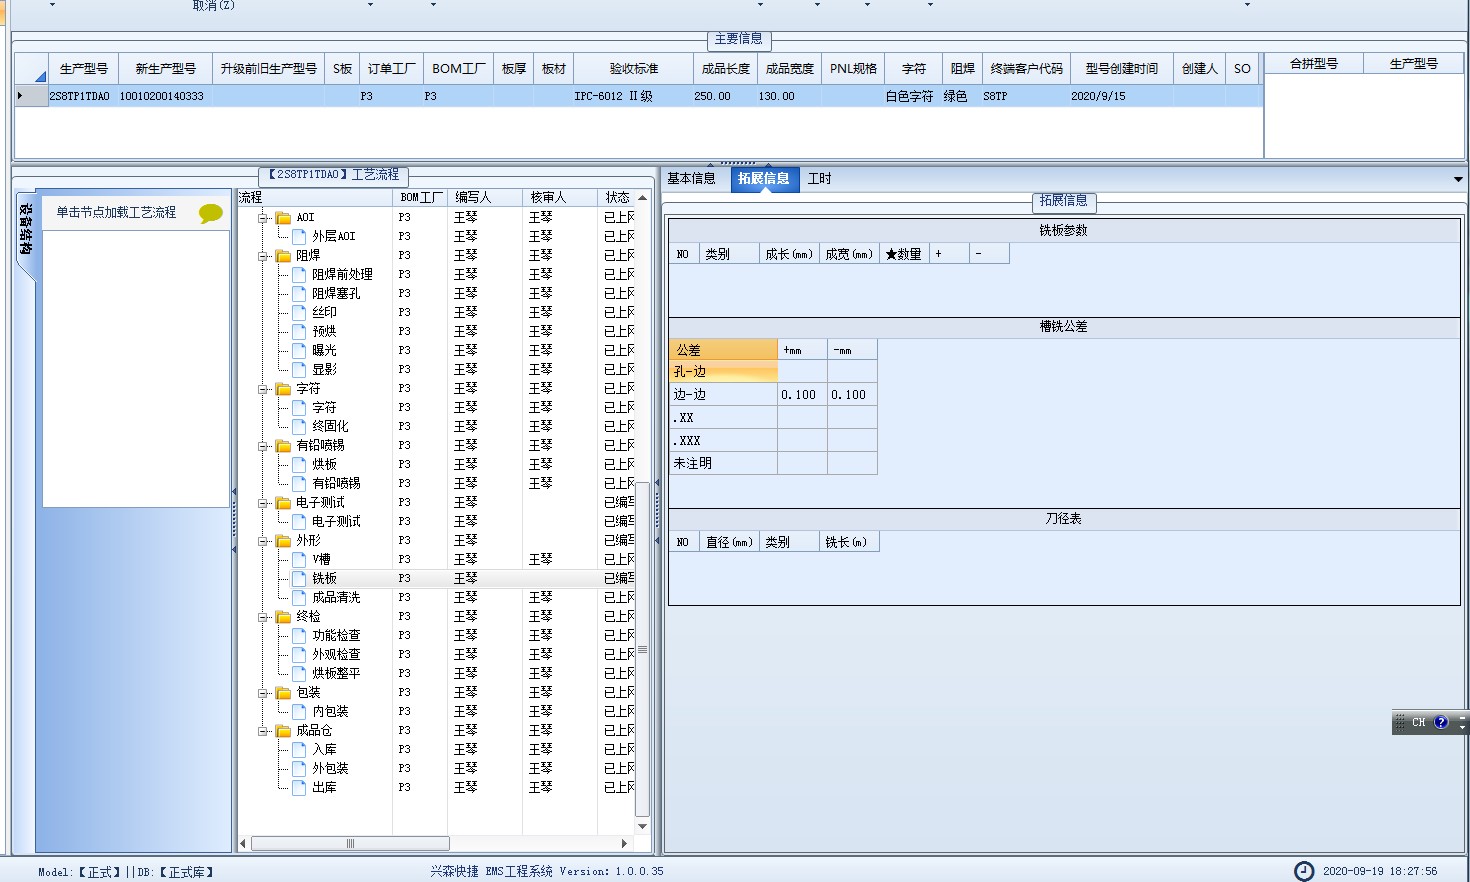Collapse the 包装 tree node
Screen dimensions: 1470x882
click(264, 692)
